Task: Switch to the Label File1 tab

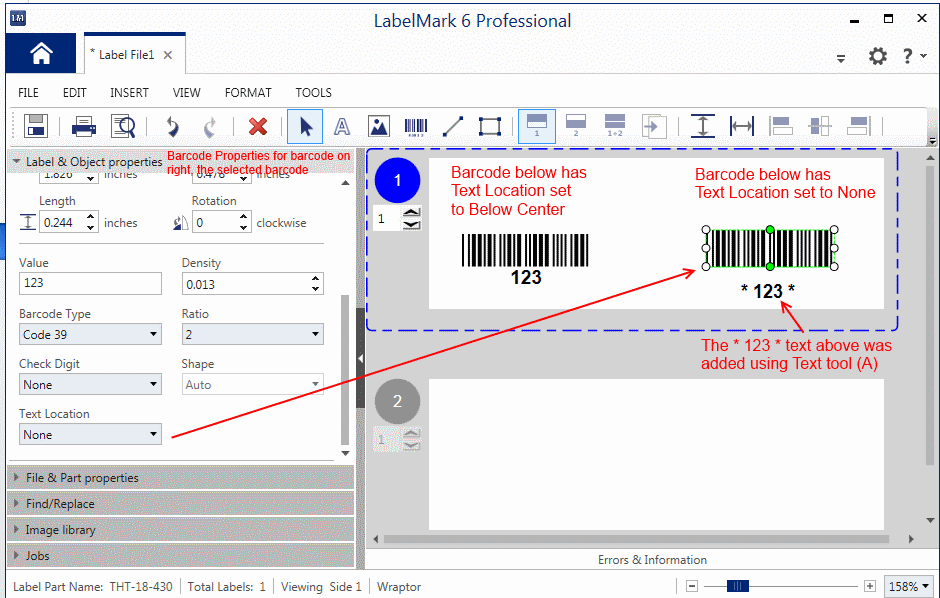Action: (126, 55)
